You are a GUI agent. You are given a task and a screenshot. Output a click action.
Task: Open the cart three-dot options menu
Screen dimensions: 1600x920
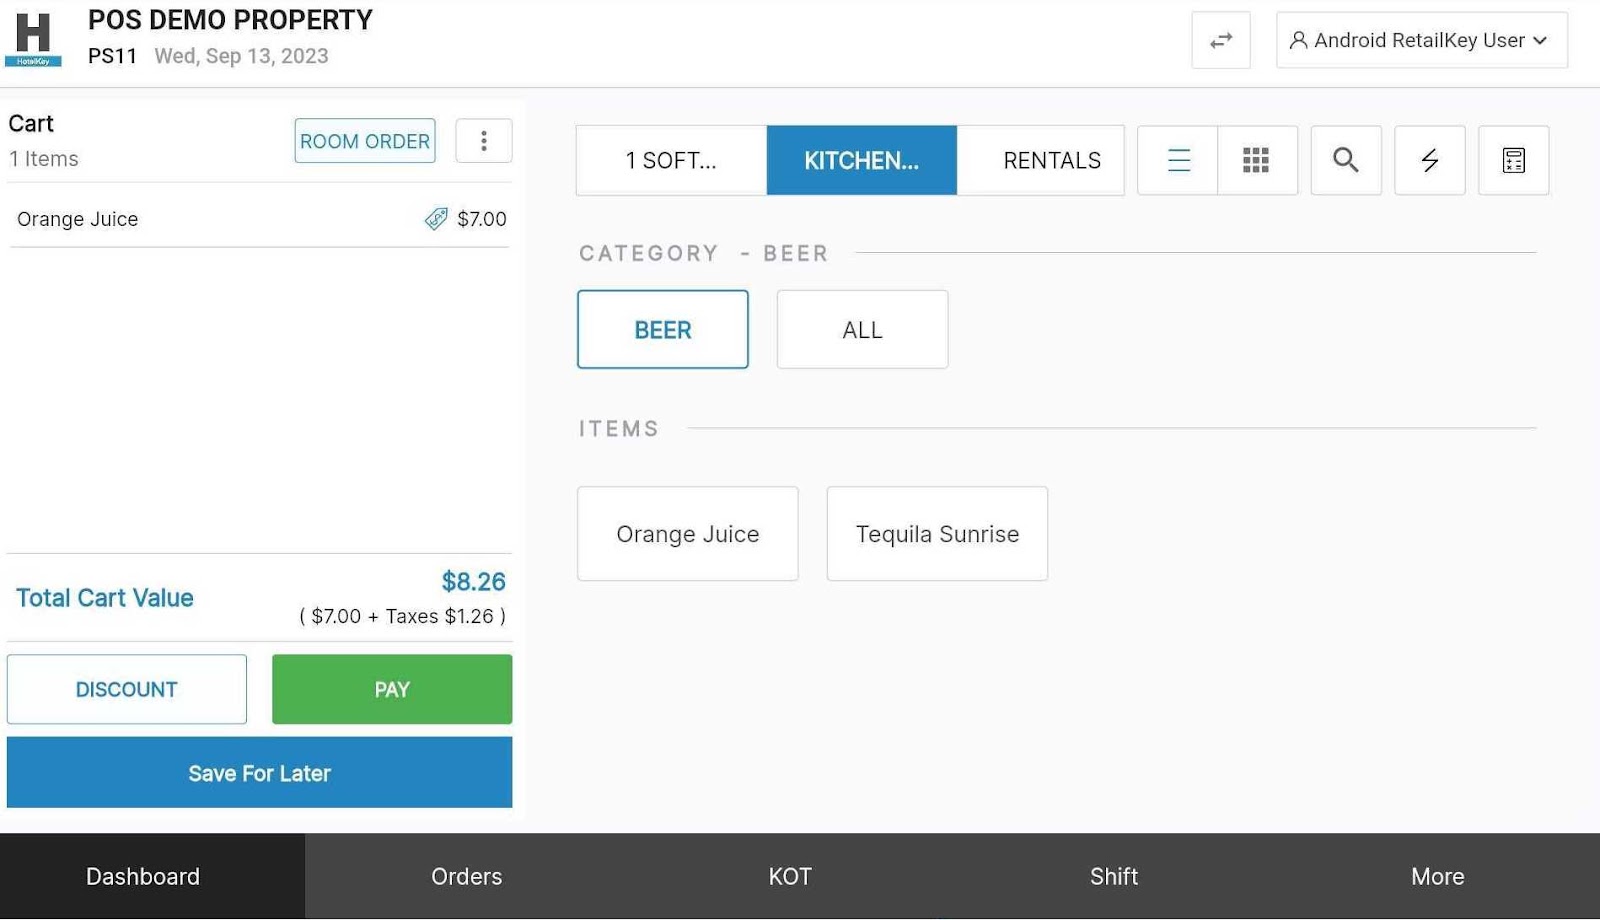pyautogui.click(x=483, y=141)
